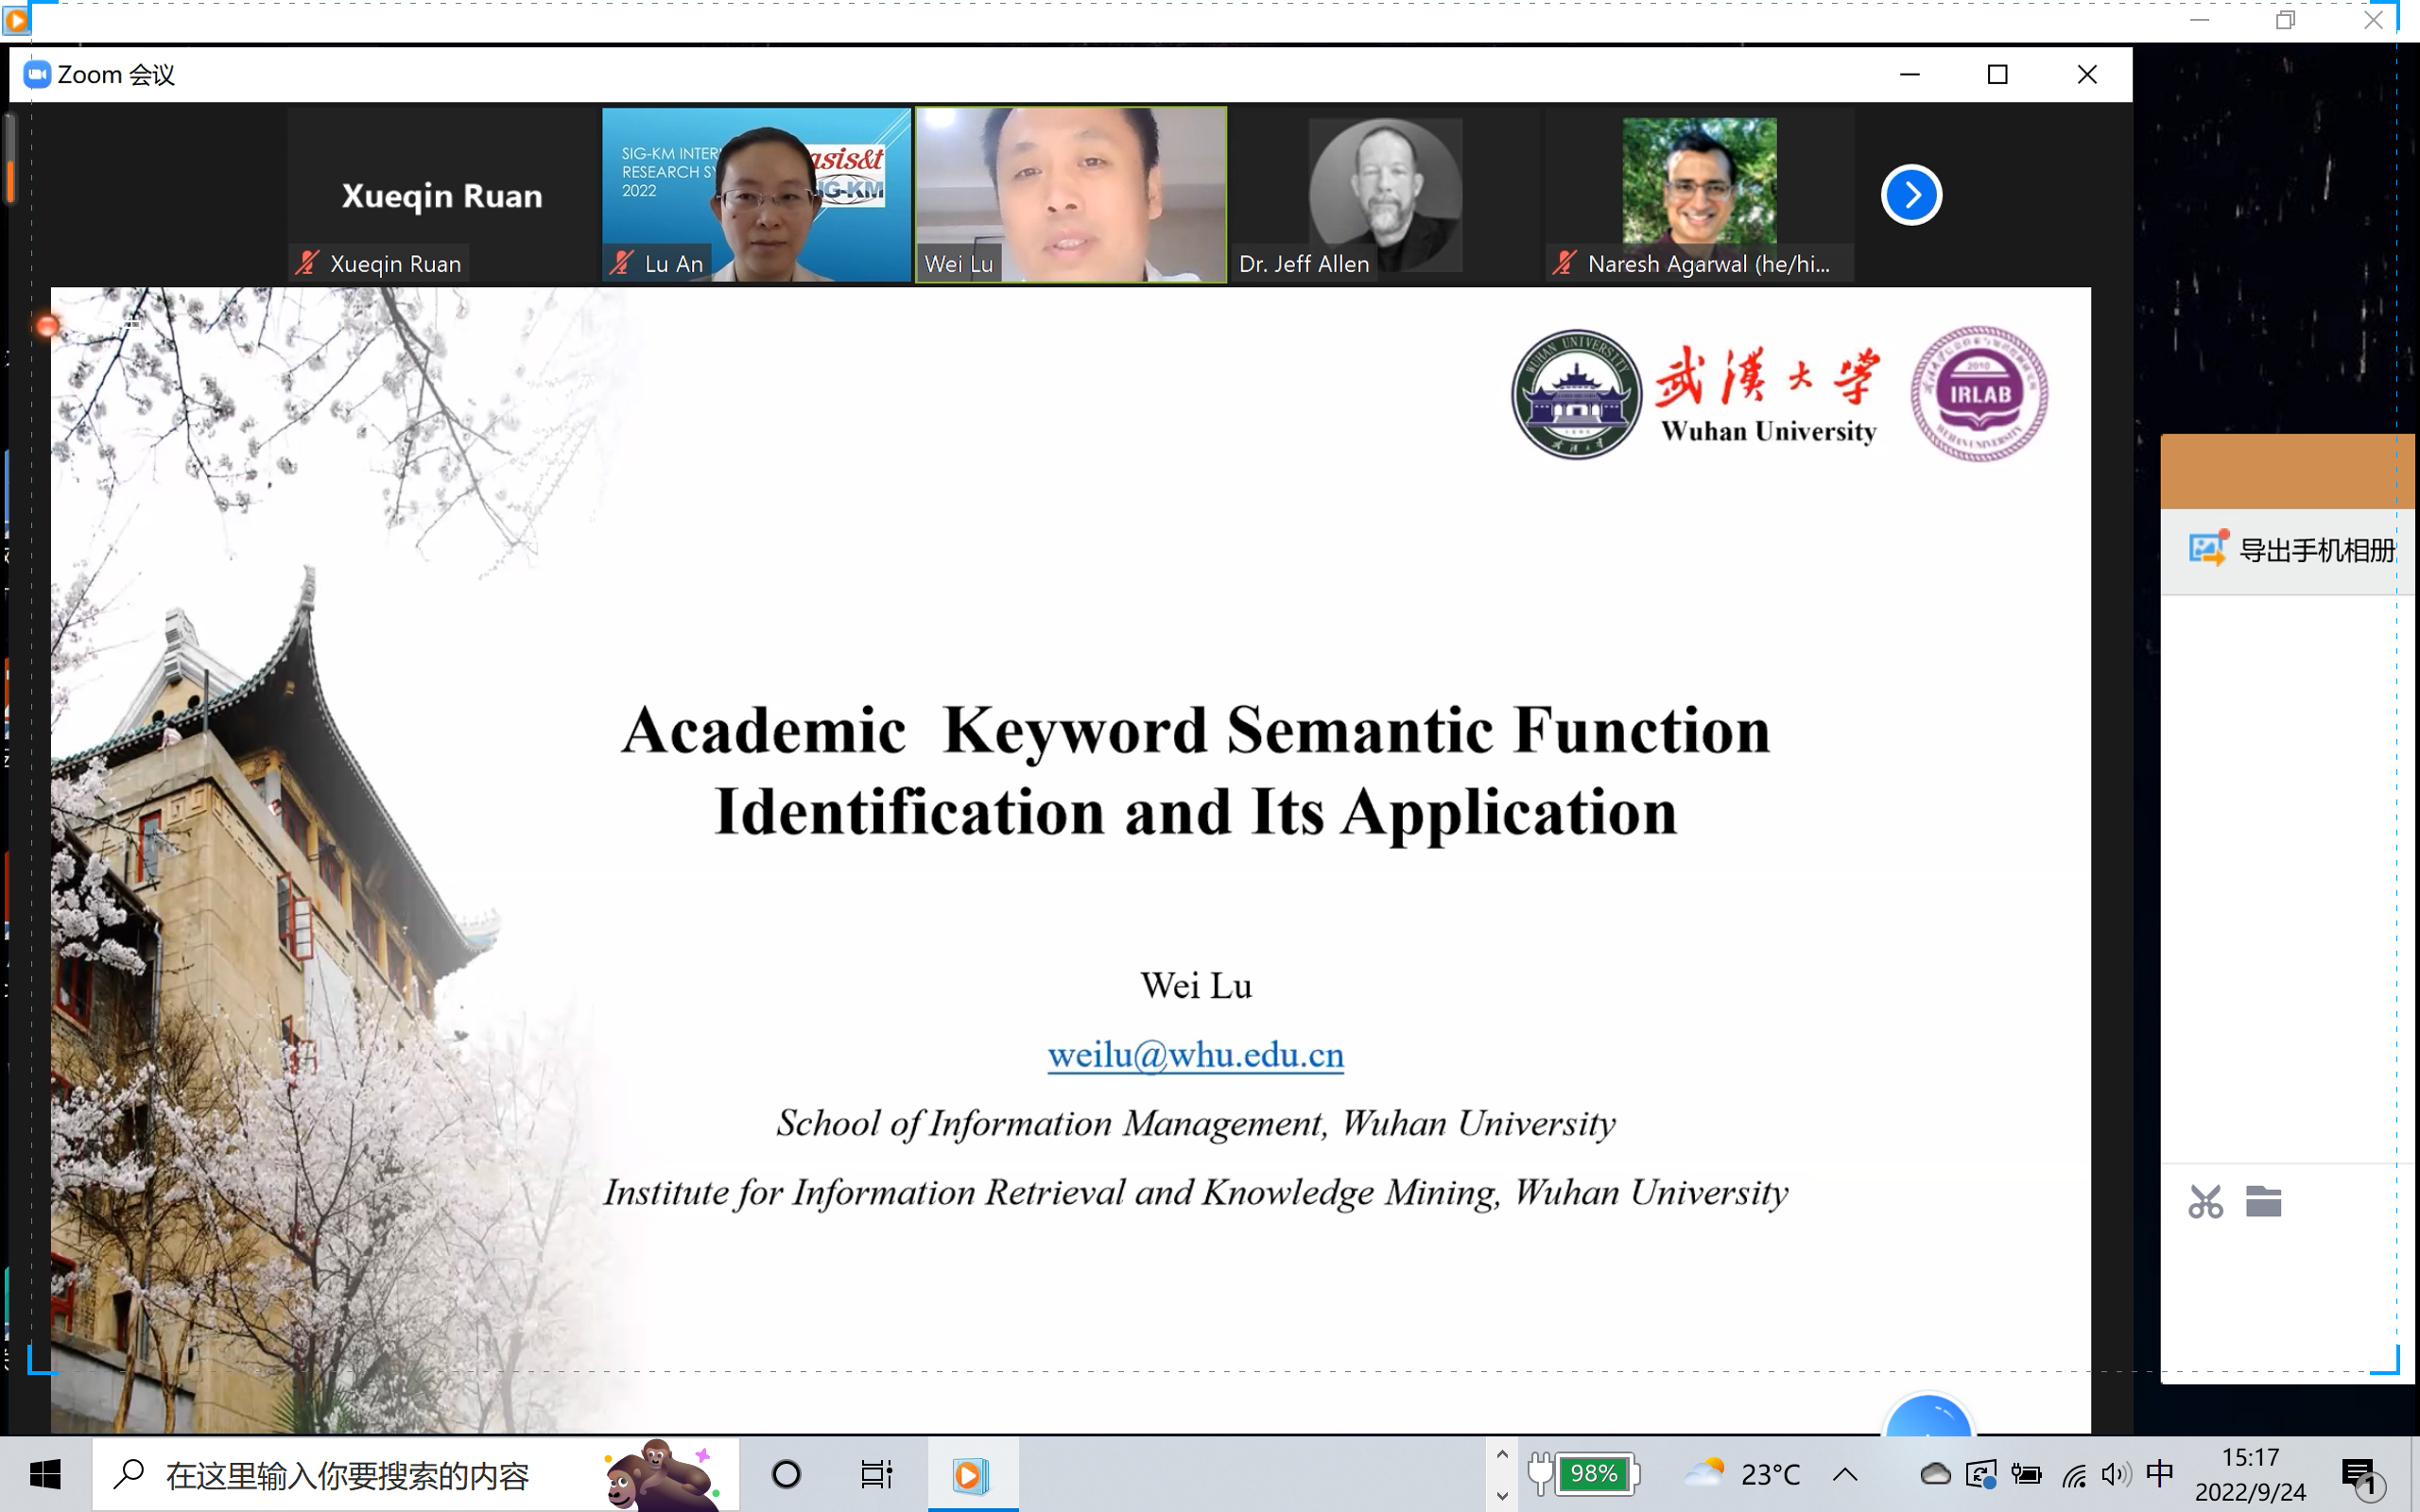This screenshot has height=1512, width=2420.
Task: Click the Cortana circle icon
Action: pos(786,1474)
